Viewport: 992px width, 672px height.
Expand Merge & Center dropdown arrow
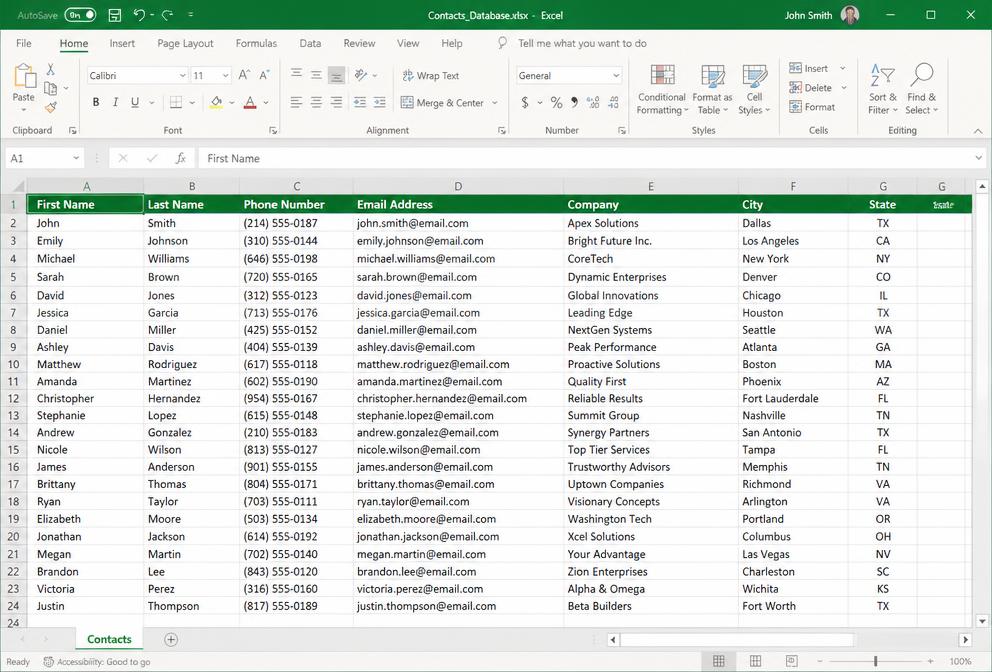pyautogui.click(x=495, y=103)
